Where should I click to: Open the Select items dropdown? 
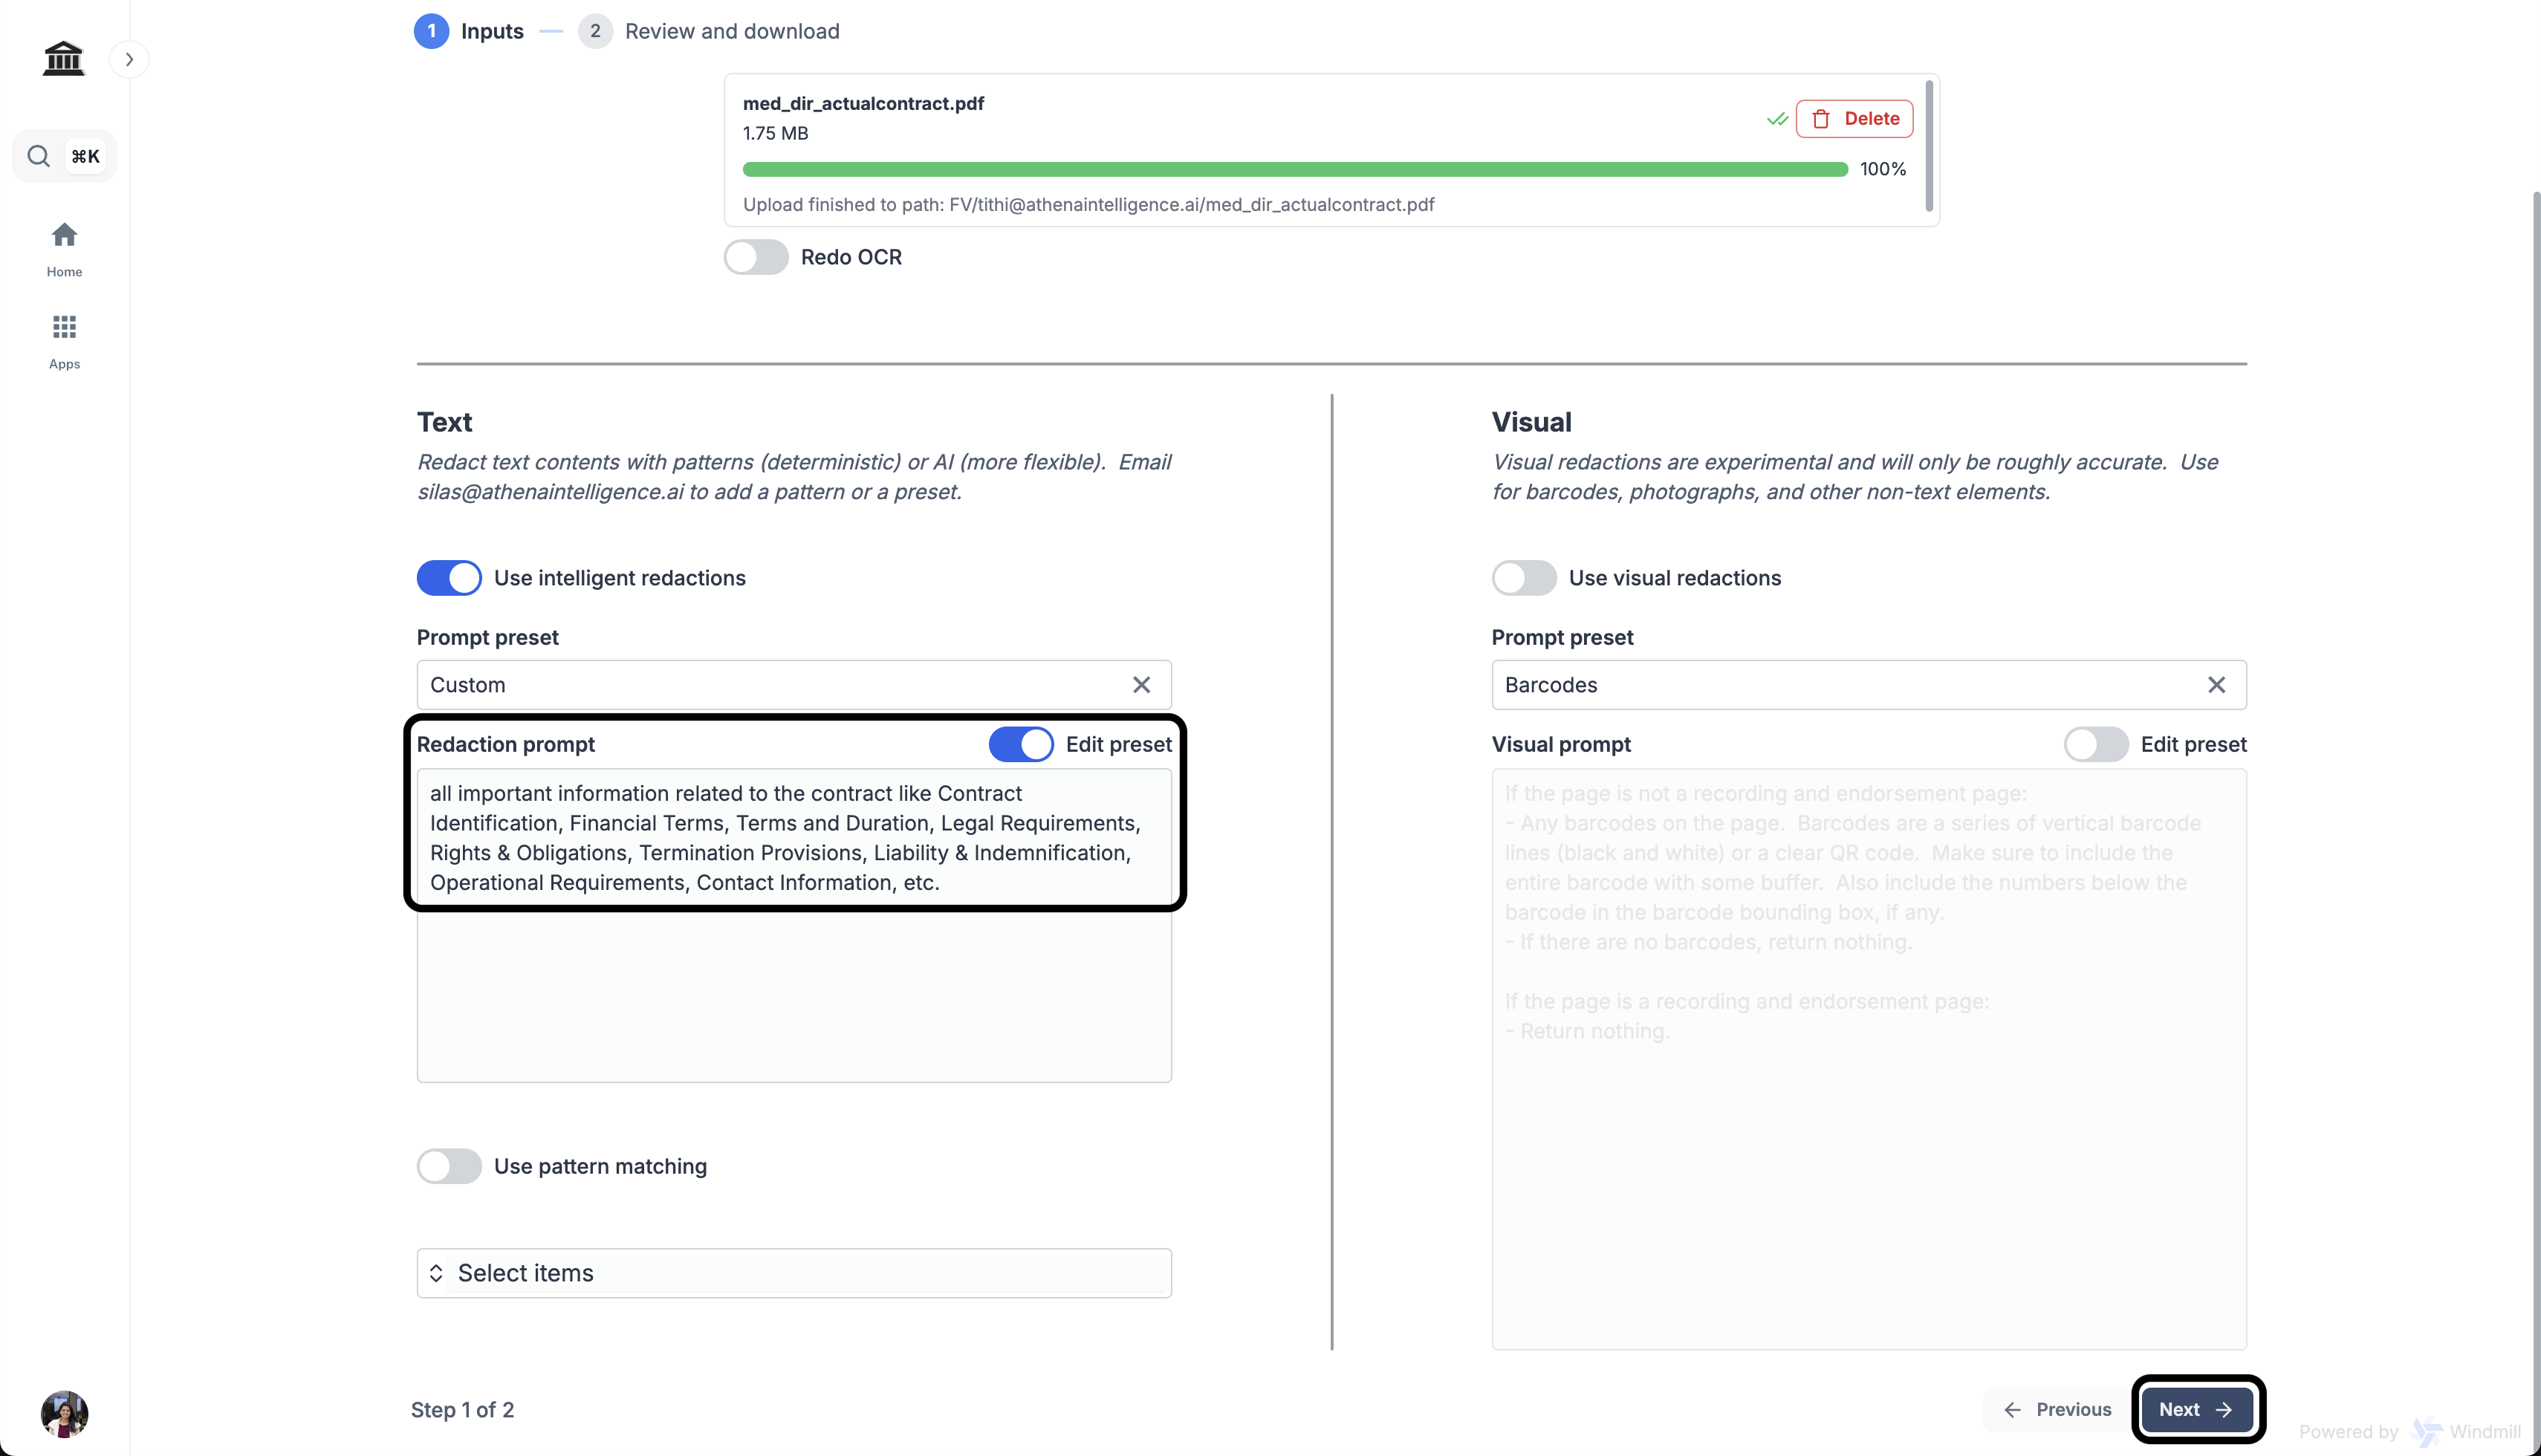point(793,1273)
